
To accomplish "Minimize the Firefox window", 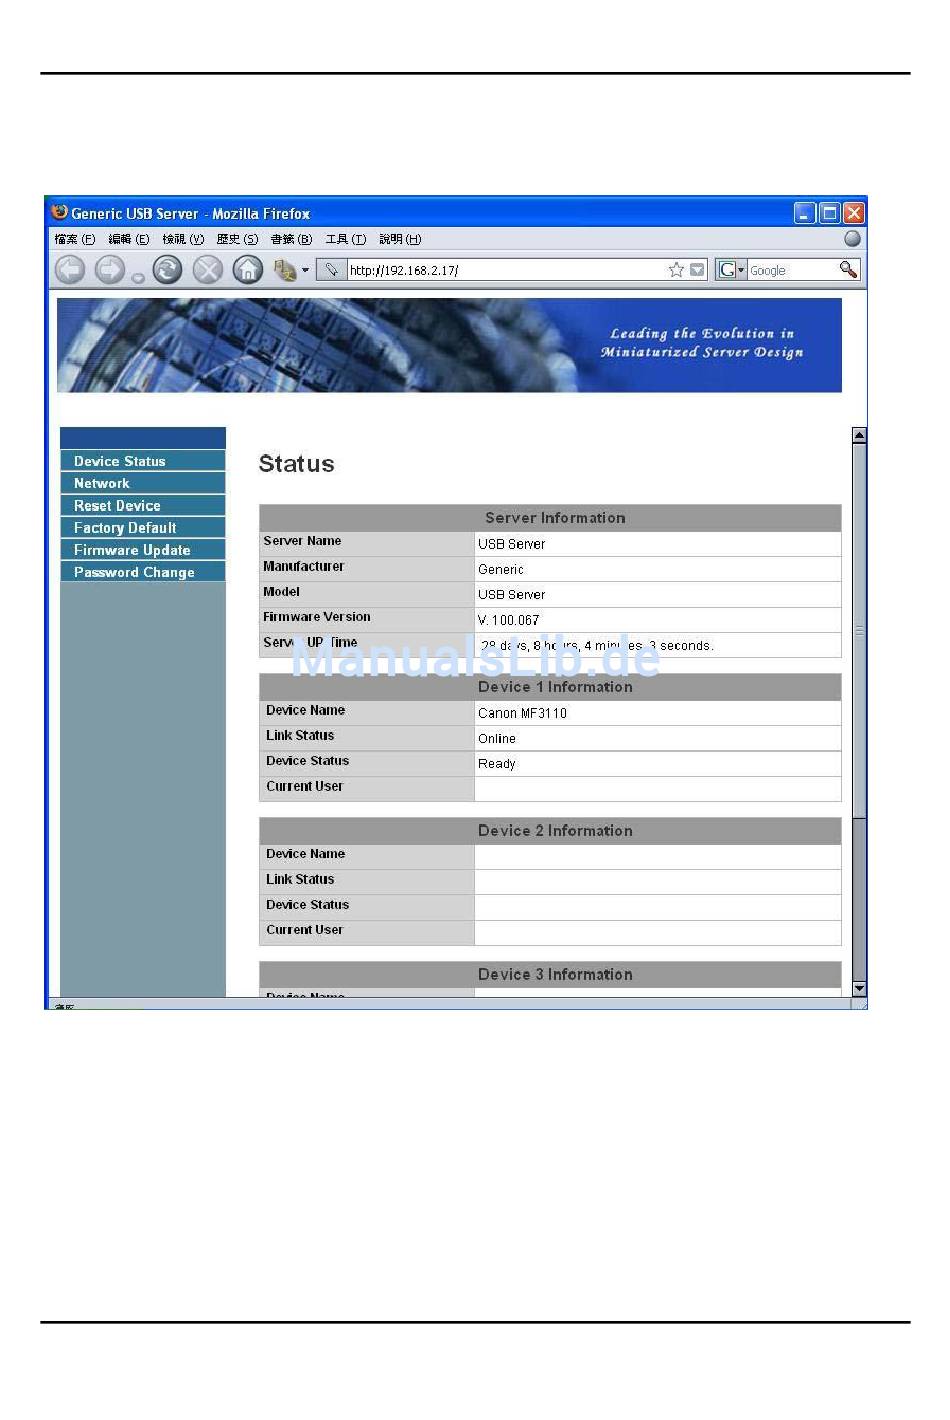I will click(x=805, y=213).
